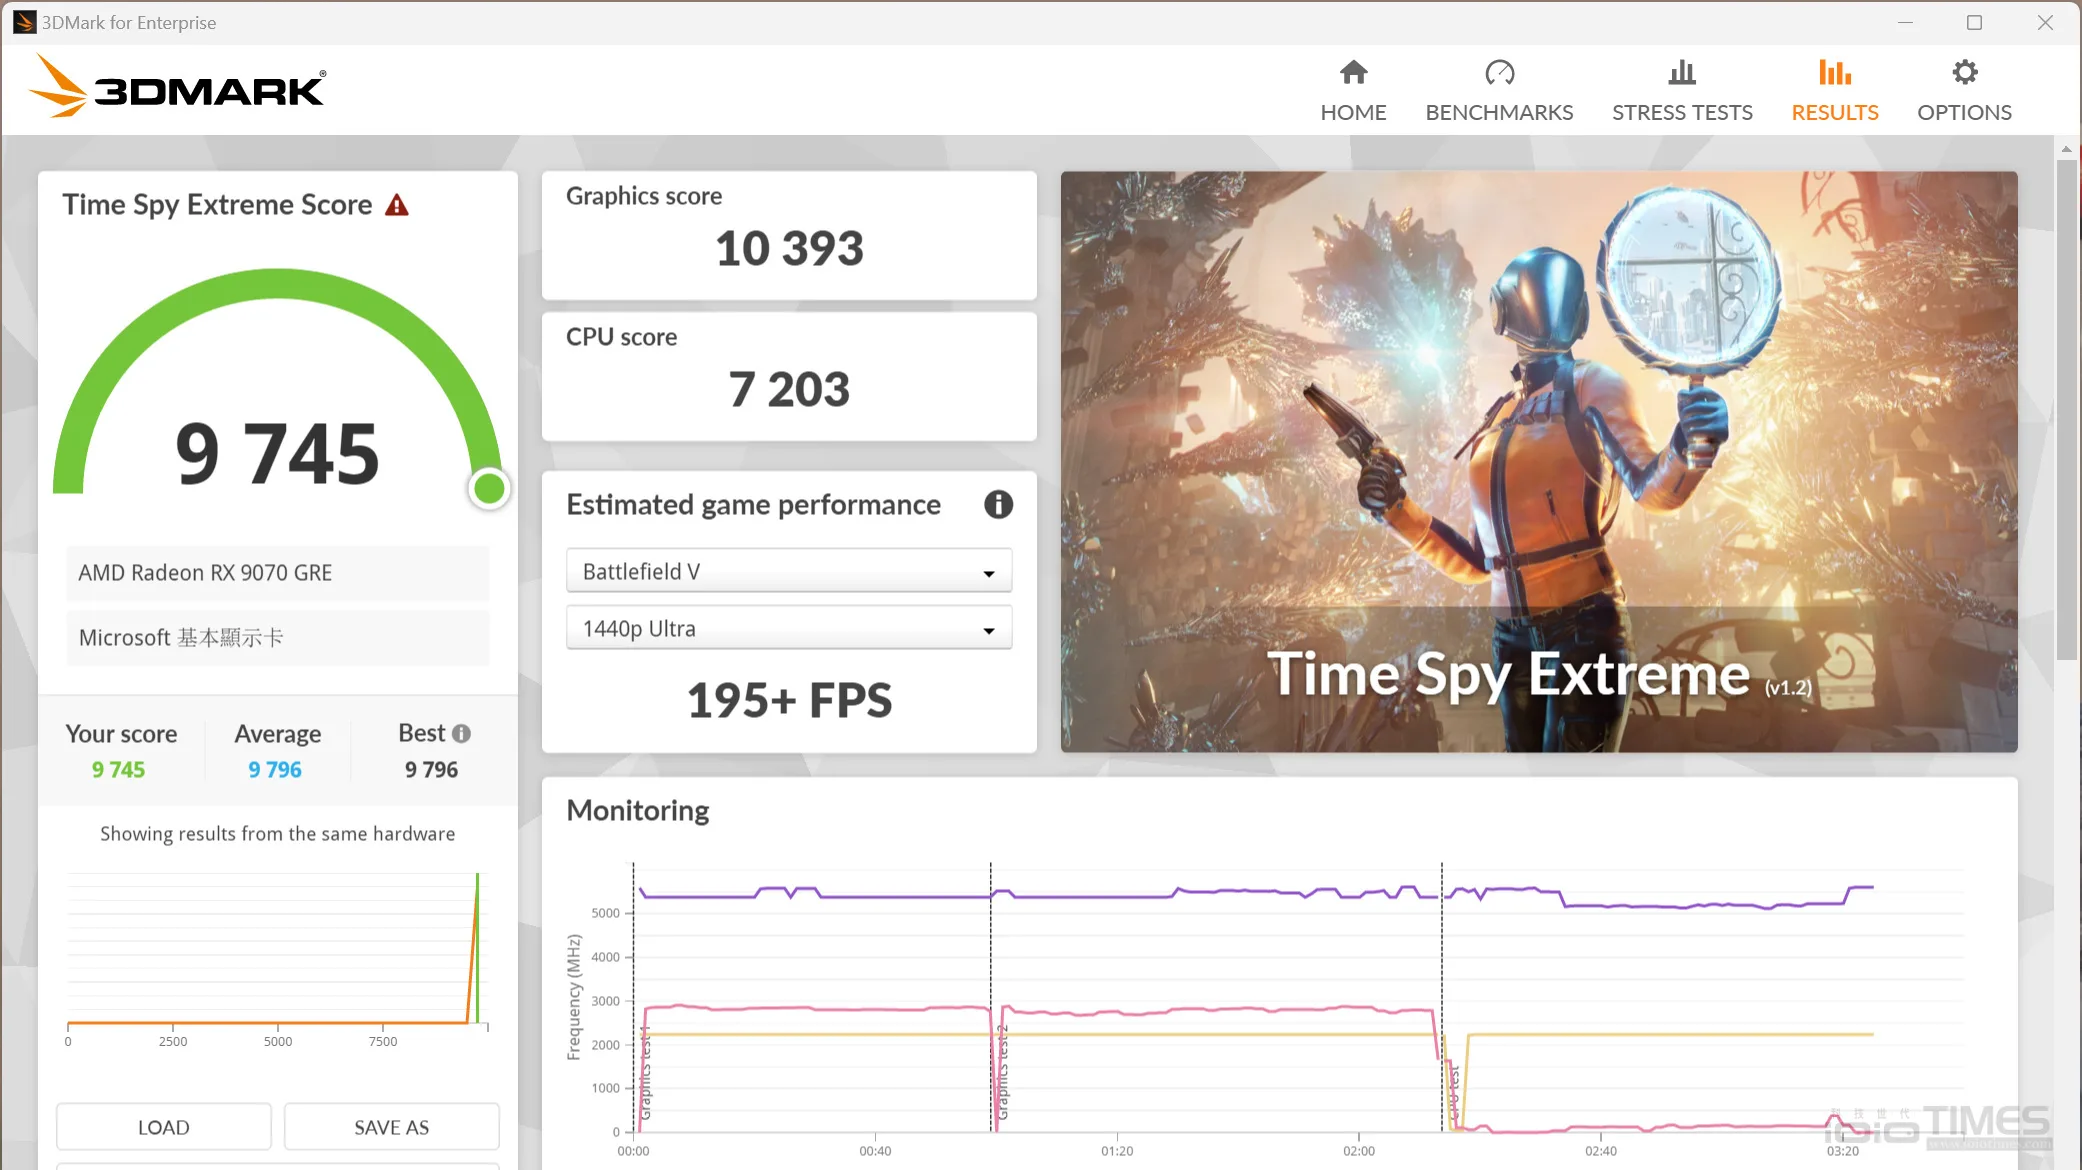Click the Monitoring heading

click(x=638, y=810)
